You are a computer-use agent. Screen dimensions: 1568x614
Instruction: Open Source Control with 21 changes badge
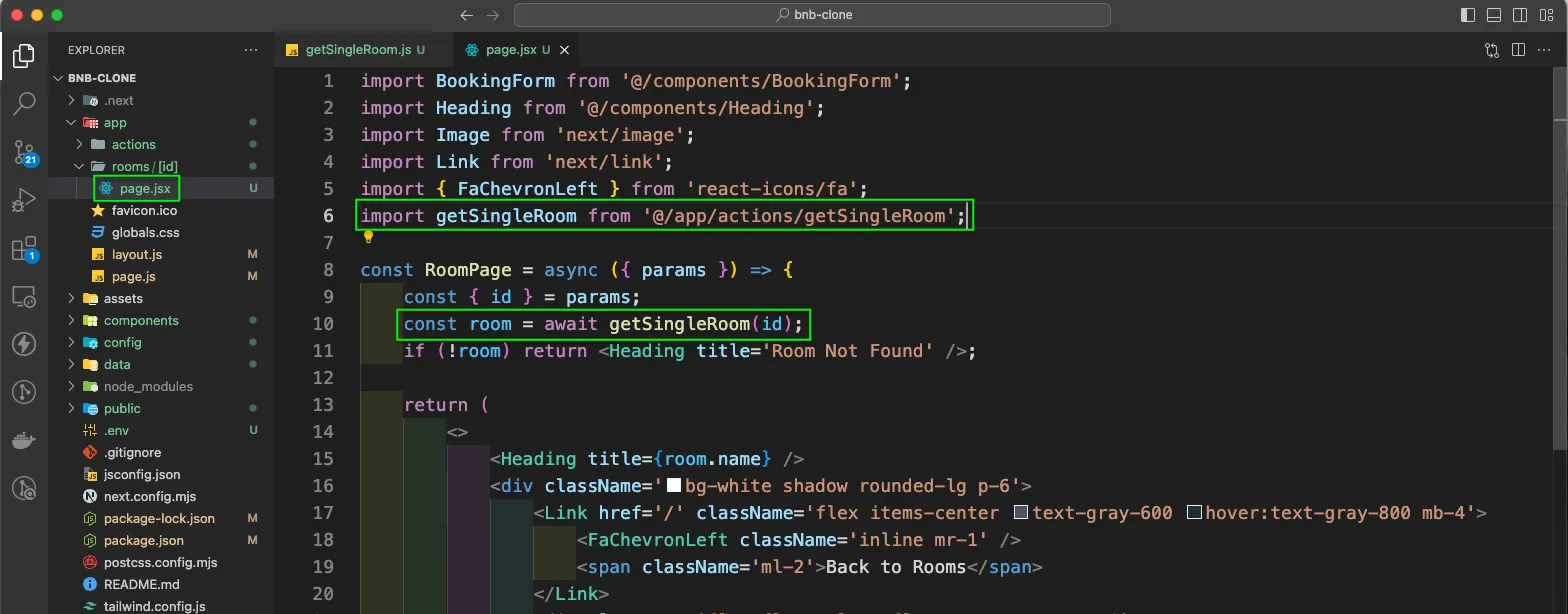(x=24, y=152)
